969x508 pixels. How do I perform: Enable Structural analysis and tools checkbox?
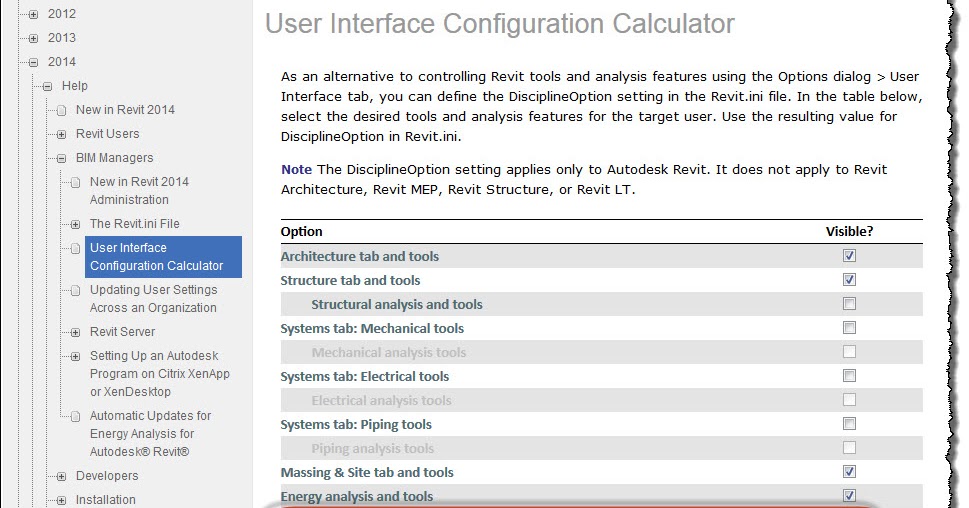coord(849,304)
